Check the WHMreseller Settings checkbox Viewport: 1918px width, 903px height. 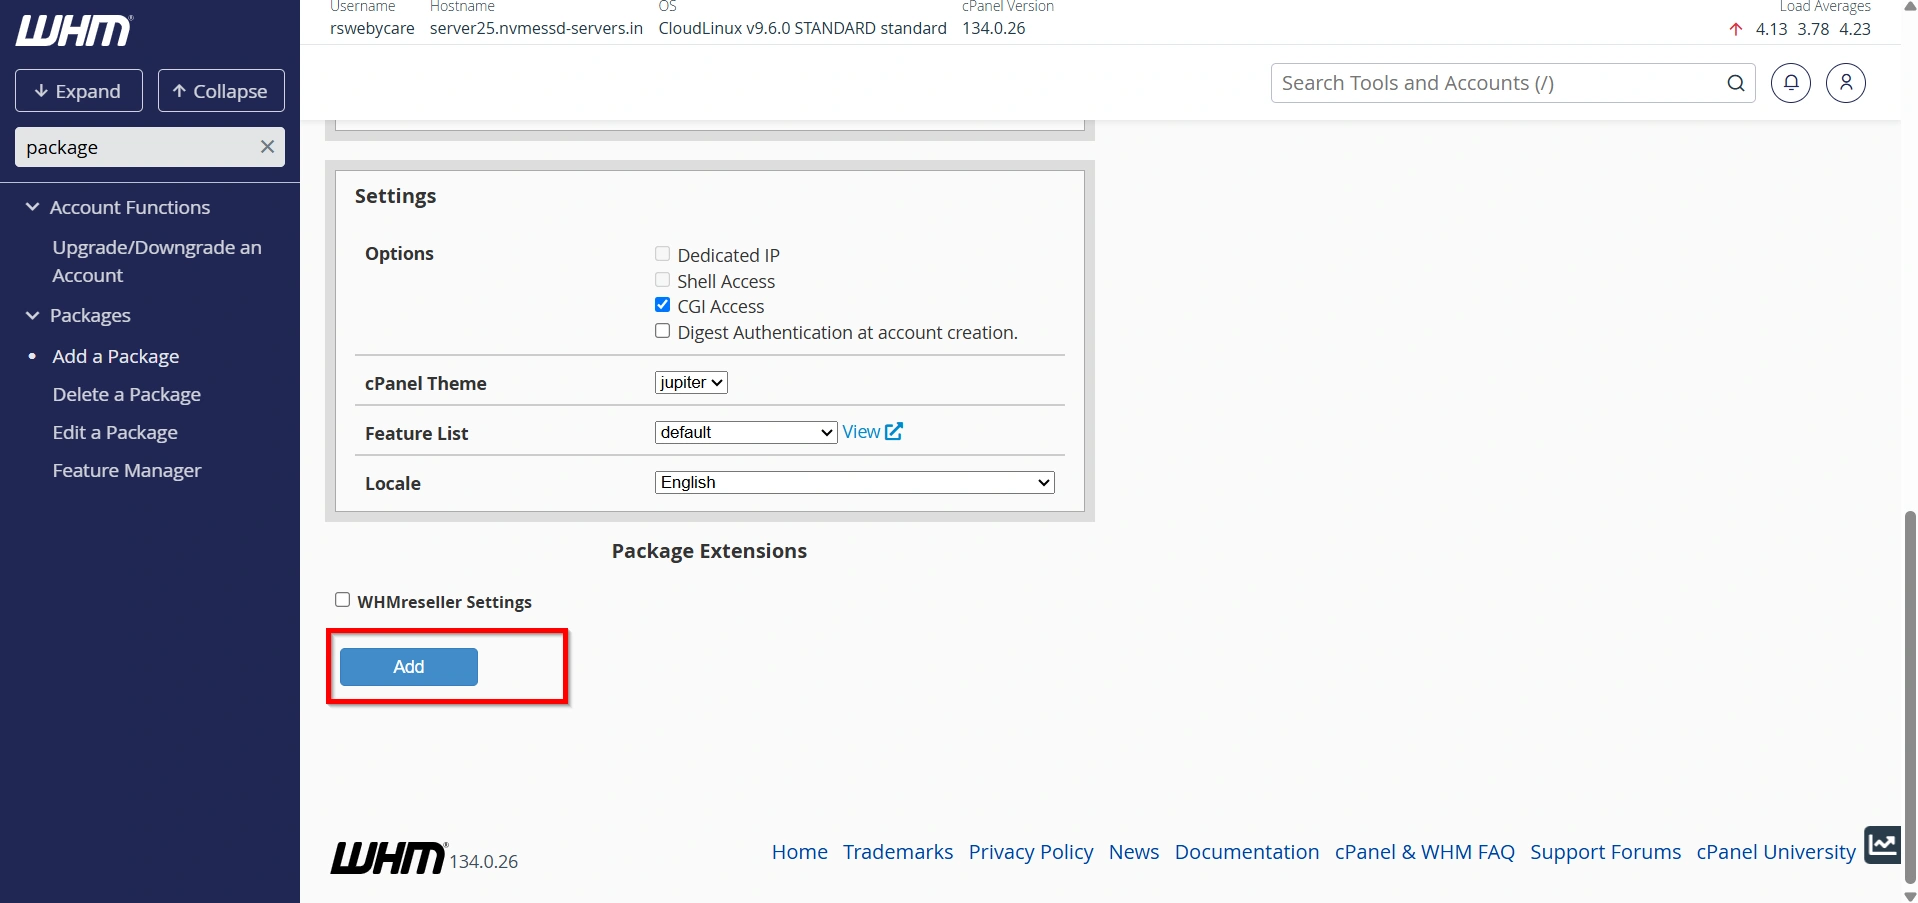pos(342,600)
